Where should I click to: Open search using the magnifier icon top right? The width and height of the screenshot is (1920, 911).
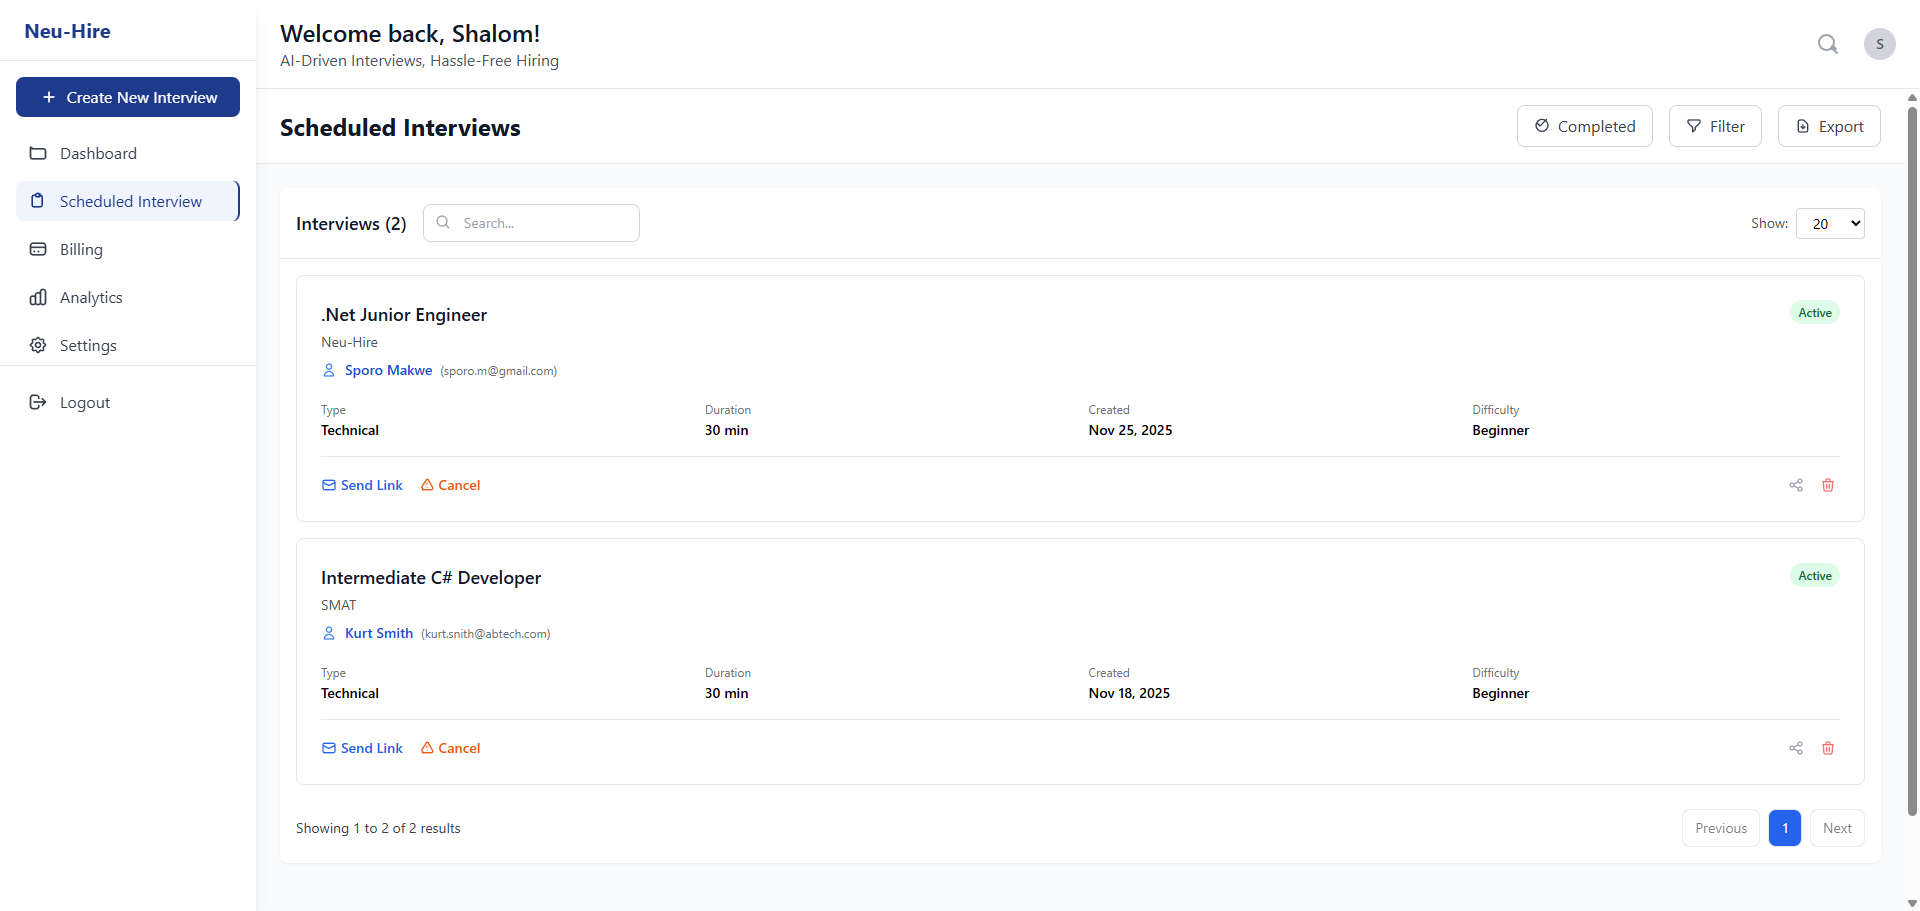click(1828, 44)
